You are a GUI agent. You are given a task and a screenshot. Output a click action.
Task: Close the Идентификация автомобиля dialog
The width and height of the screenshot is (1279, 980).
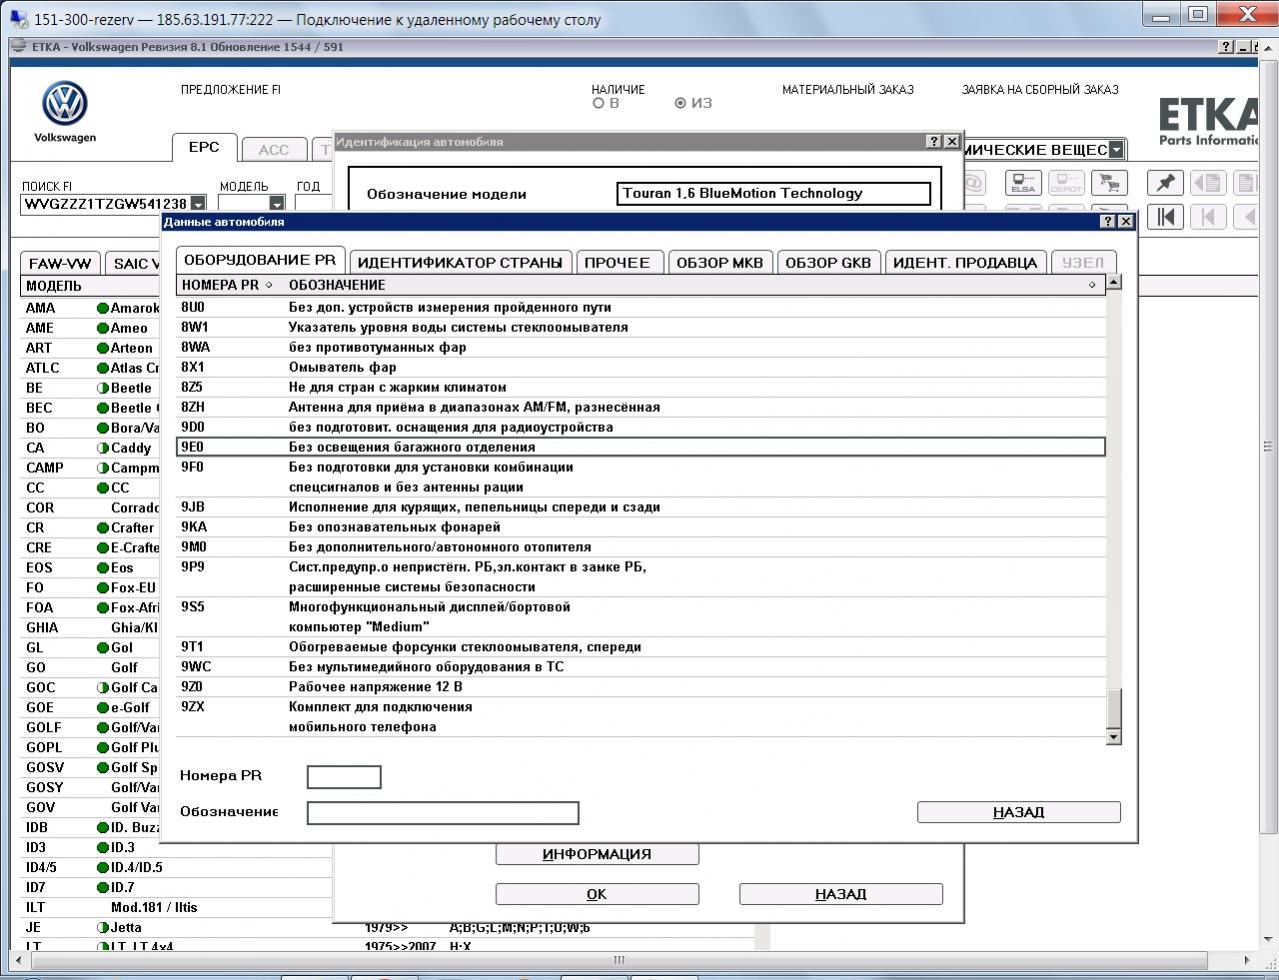pyautogui.click(x=952, y=141)
